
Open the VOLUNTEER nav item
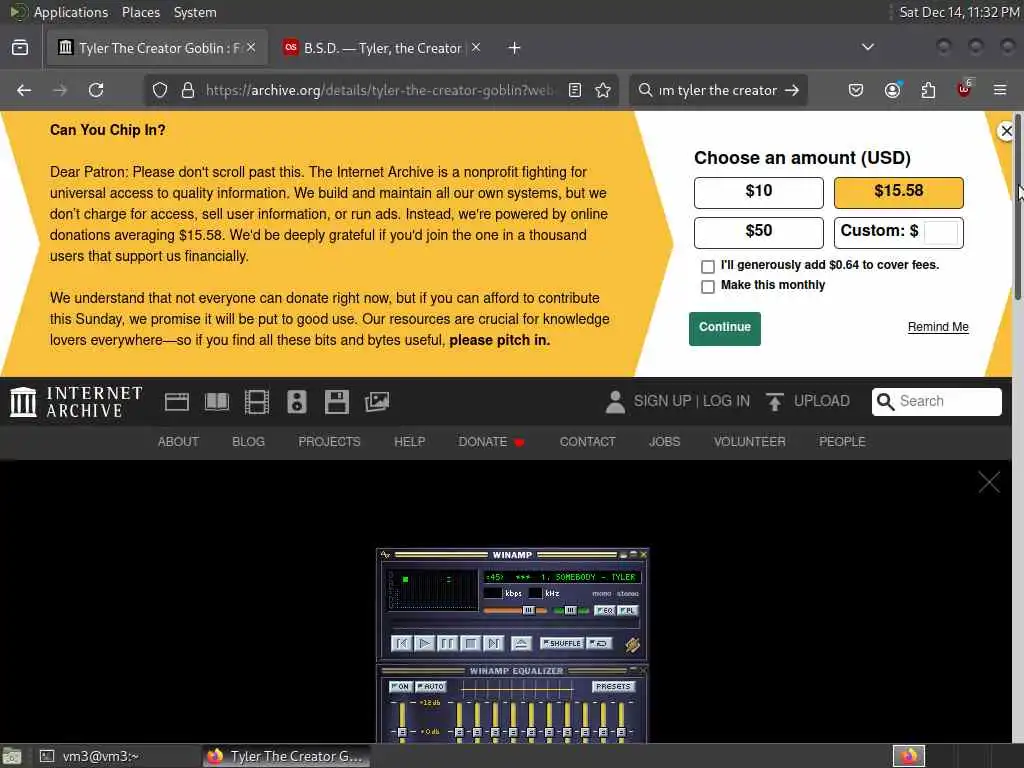coord(749,441)
